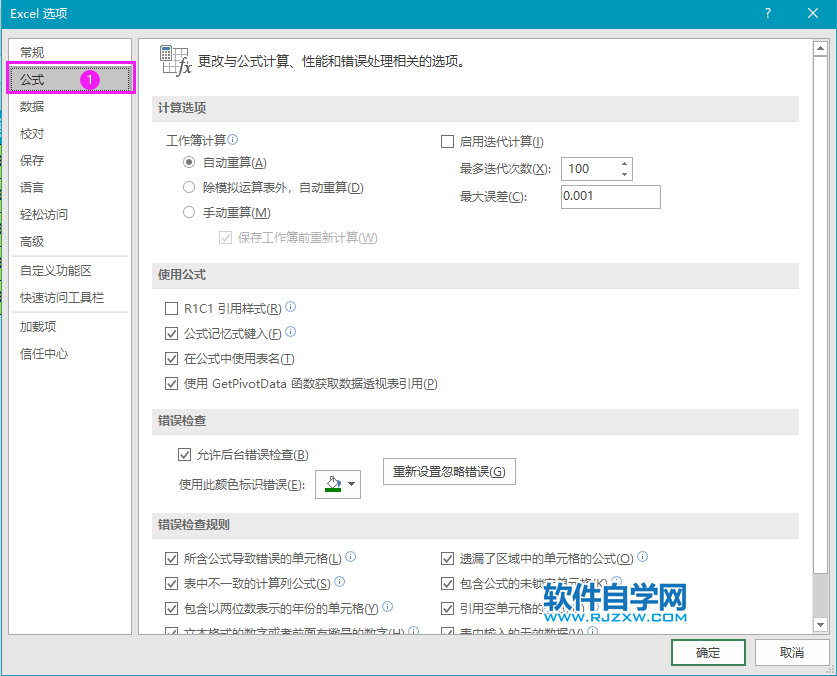The width and height of the screenshot is (837, 676).
Task: Click the info icon next to R1C1 引用样式
Action: (289, 307)
